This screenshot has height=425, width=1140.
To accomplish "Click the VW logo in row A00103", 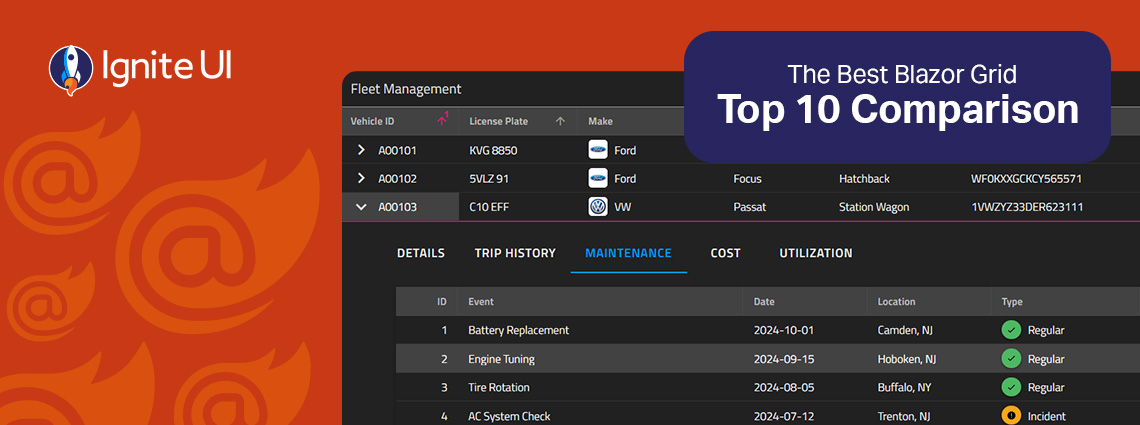I will 598,207.
